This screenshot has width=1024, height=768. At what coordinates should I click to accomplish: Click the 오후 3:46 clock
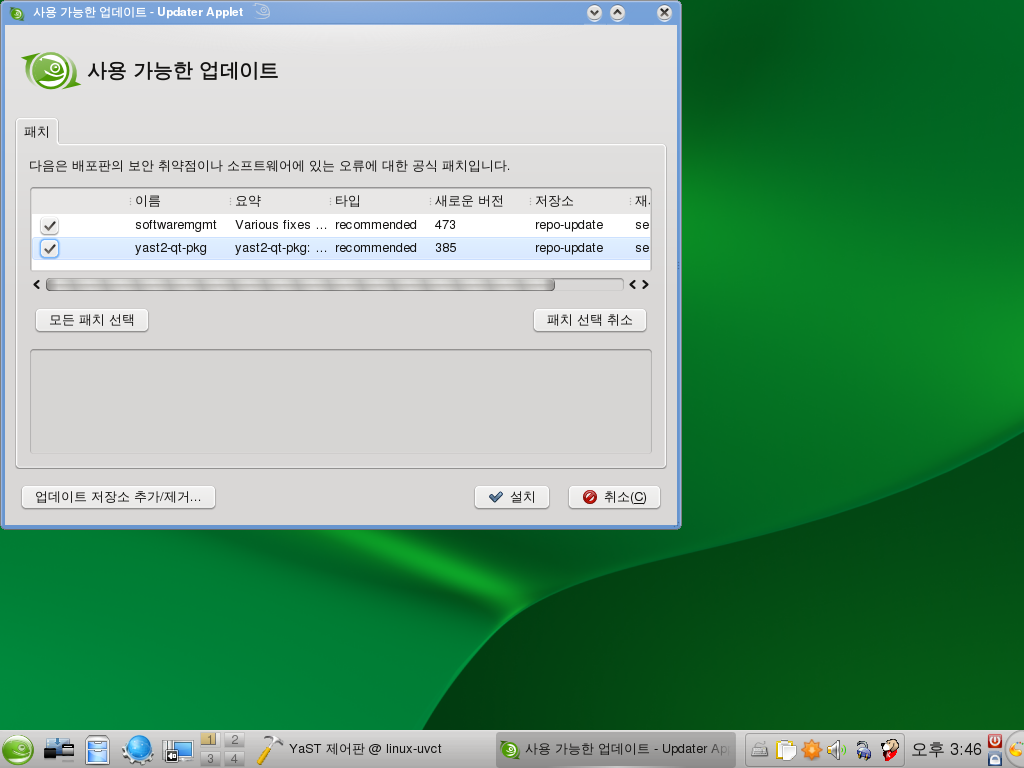click(x=946, y=750)
